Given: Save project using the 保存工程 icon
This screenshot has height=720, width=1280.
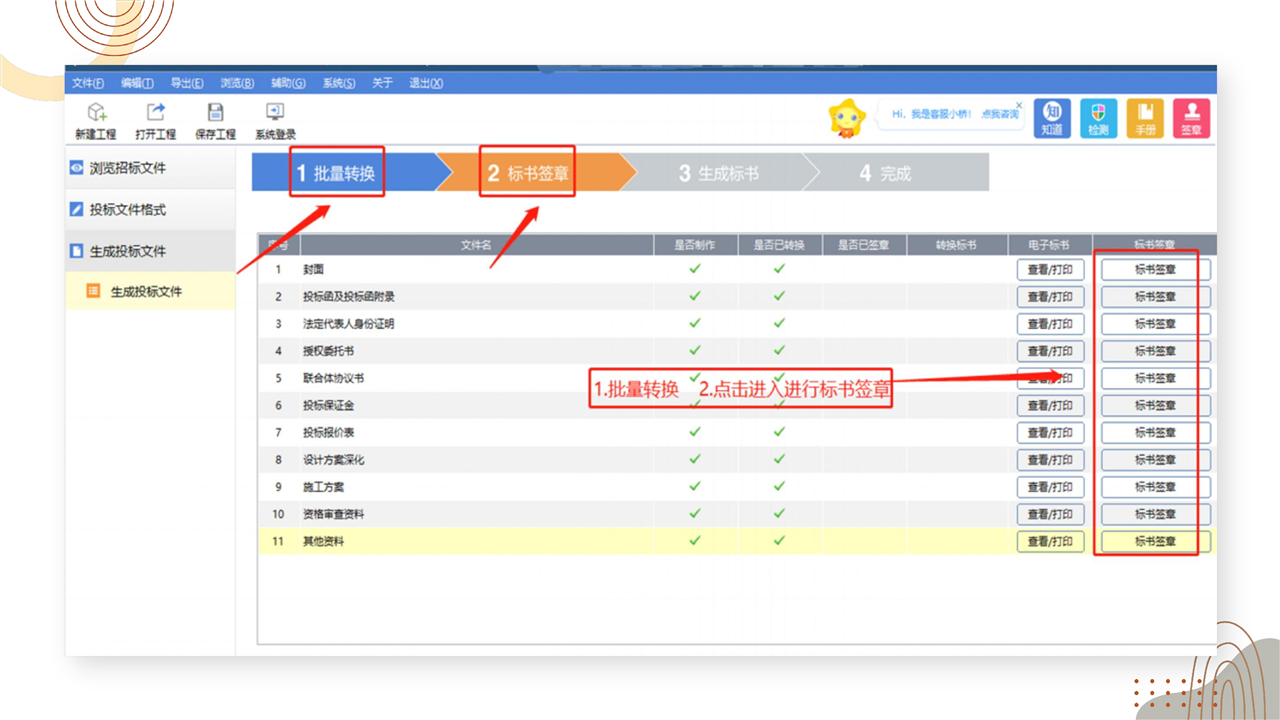Looking at the screenshot, I should pyautogui.click(x=215, y=119).
